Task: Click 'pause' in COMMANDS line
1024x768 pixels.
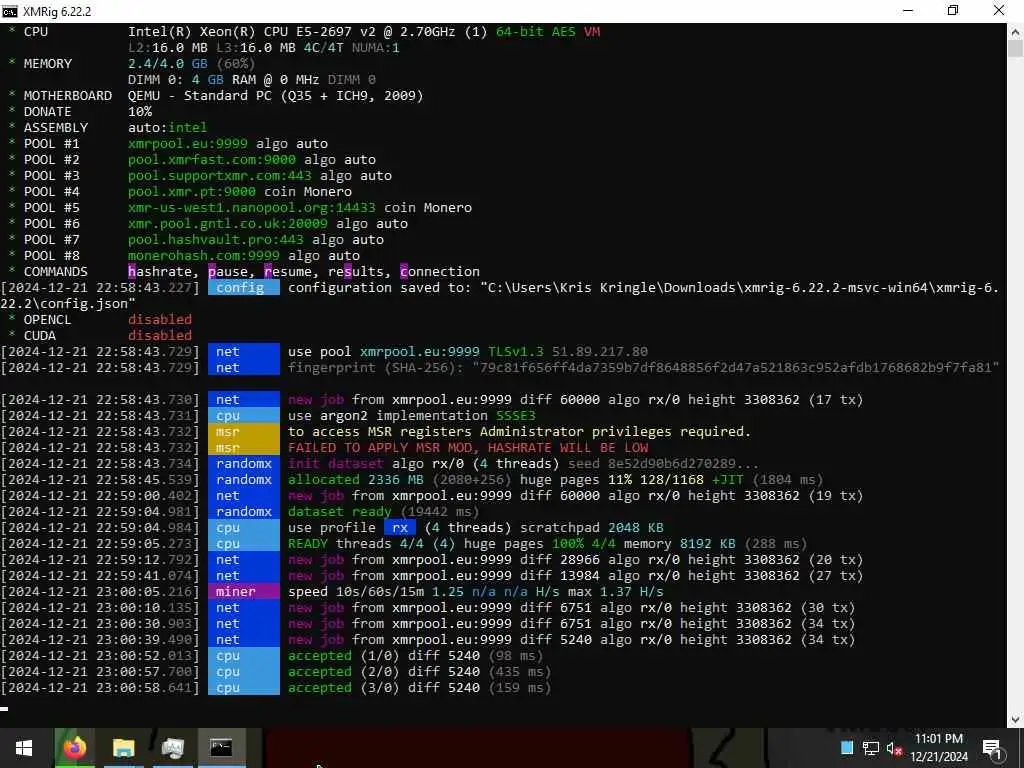Action: click(x=229, y=272)
